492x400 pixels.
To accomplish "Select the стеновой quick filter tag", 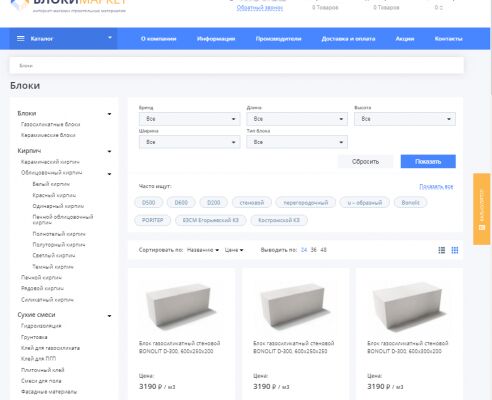I will [x=252, y=203].
